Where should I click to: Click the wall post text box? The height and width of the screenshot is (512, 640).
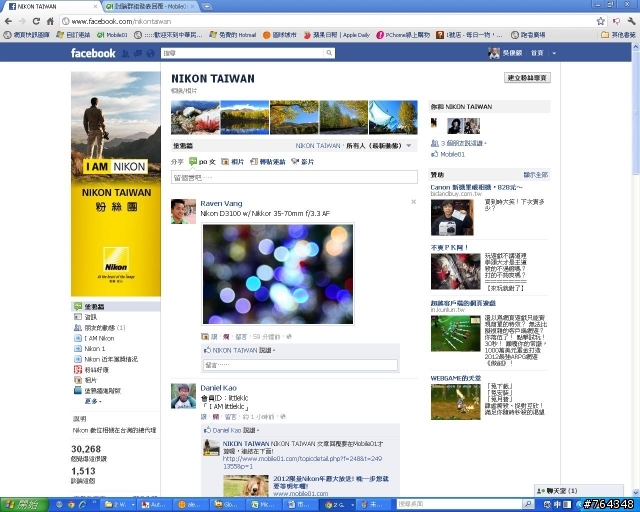(x=294, y=177)
